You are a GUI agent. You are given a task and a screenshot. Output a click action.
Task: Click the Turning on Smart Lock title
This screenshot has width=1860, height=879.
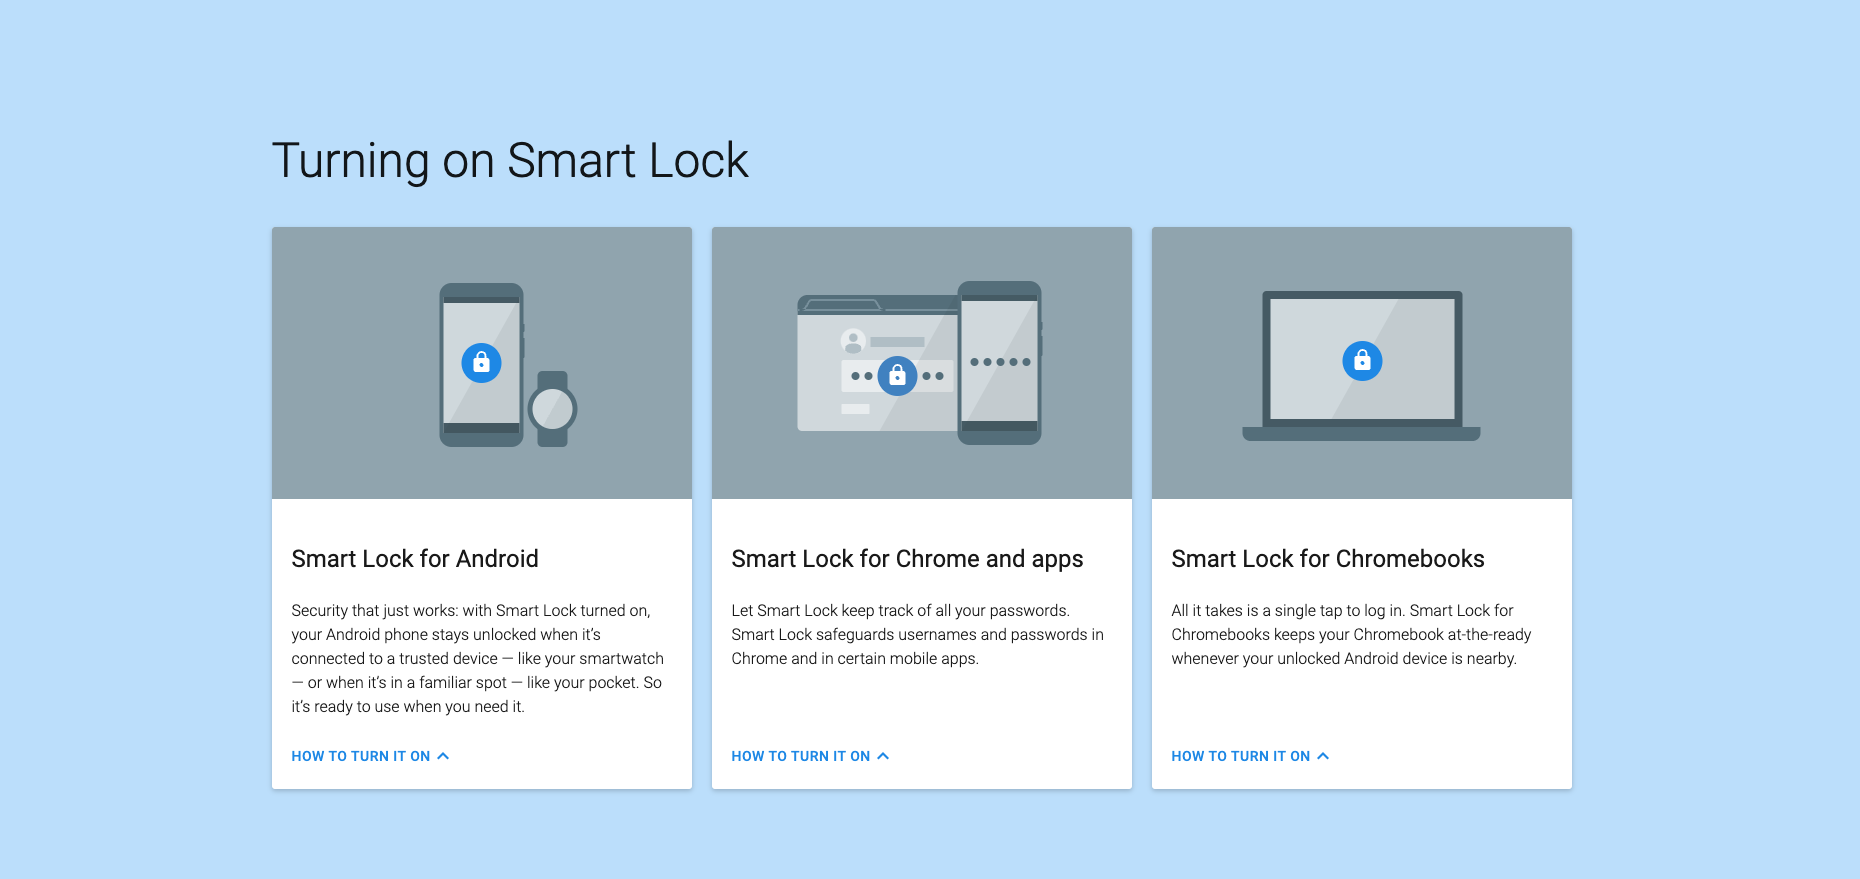(510, 161)
